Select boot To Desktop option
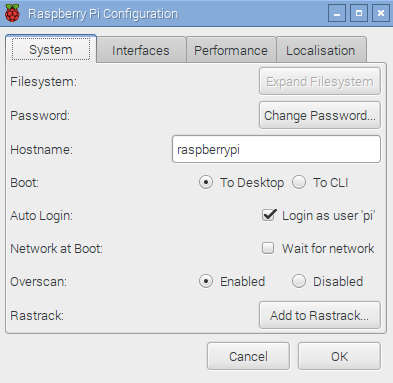This screenshot has width=393, height=383. 241,182
